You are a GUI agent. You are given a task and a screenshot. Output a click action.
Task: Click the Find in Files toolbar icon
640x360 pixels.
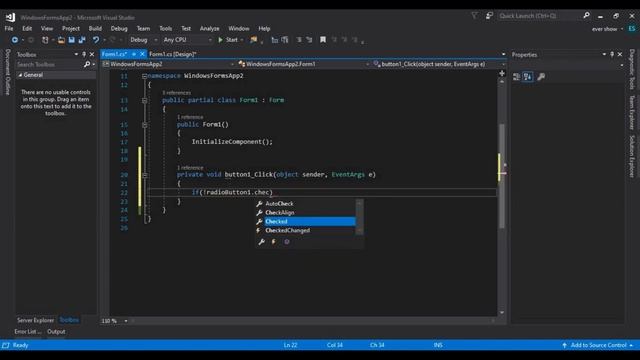(x=253, y=40)
